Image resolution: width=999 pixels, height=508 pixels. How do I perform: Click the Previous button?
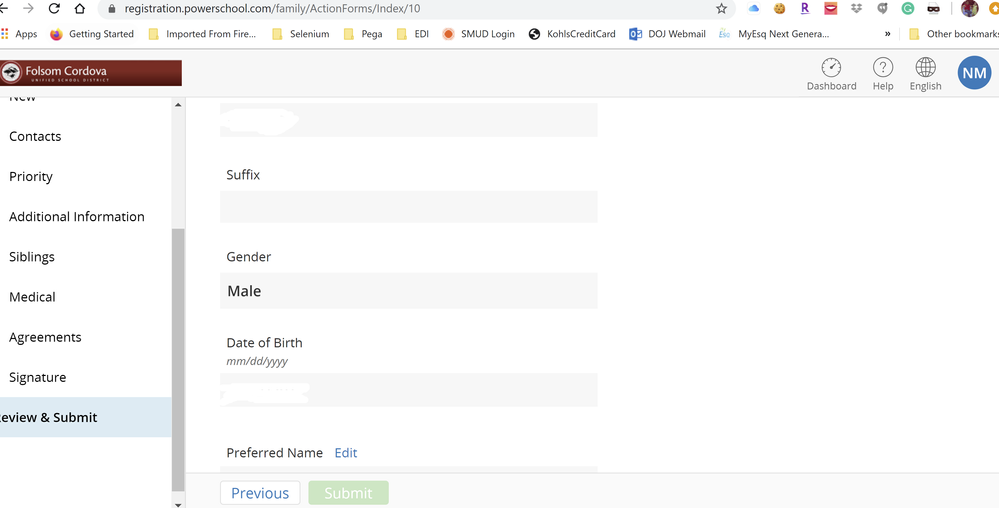[260, 493]
